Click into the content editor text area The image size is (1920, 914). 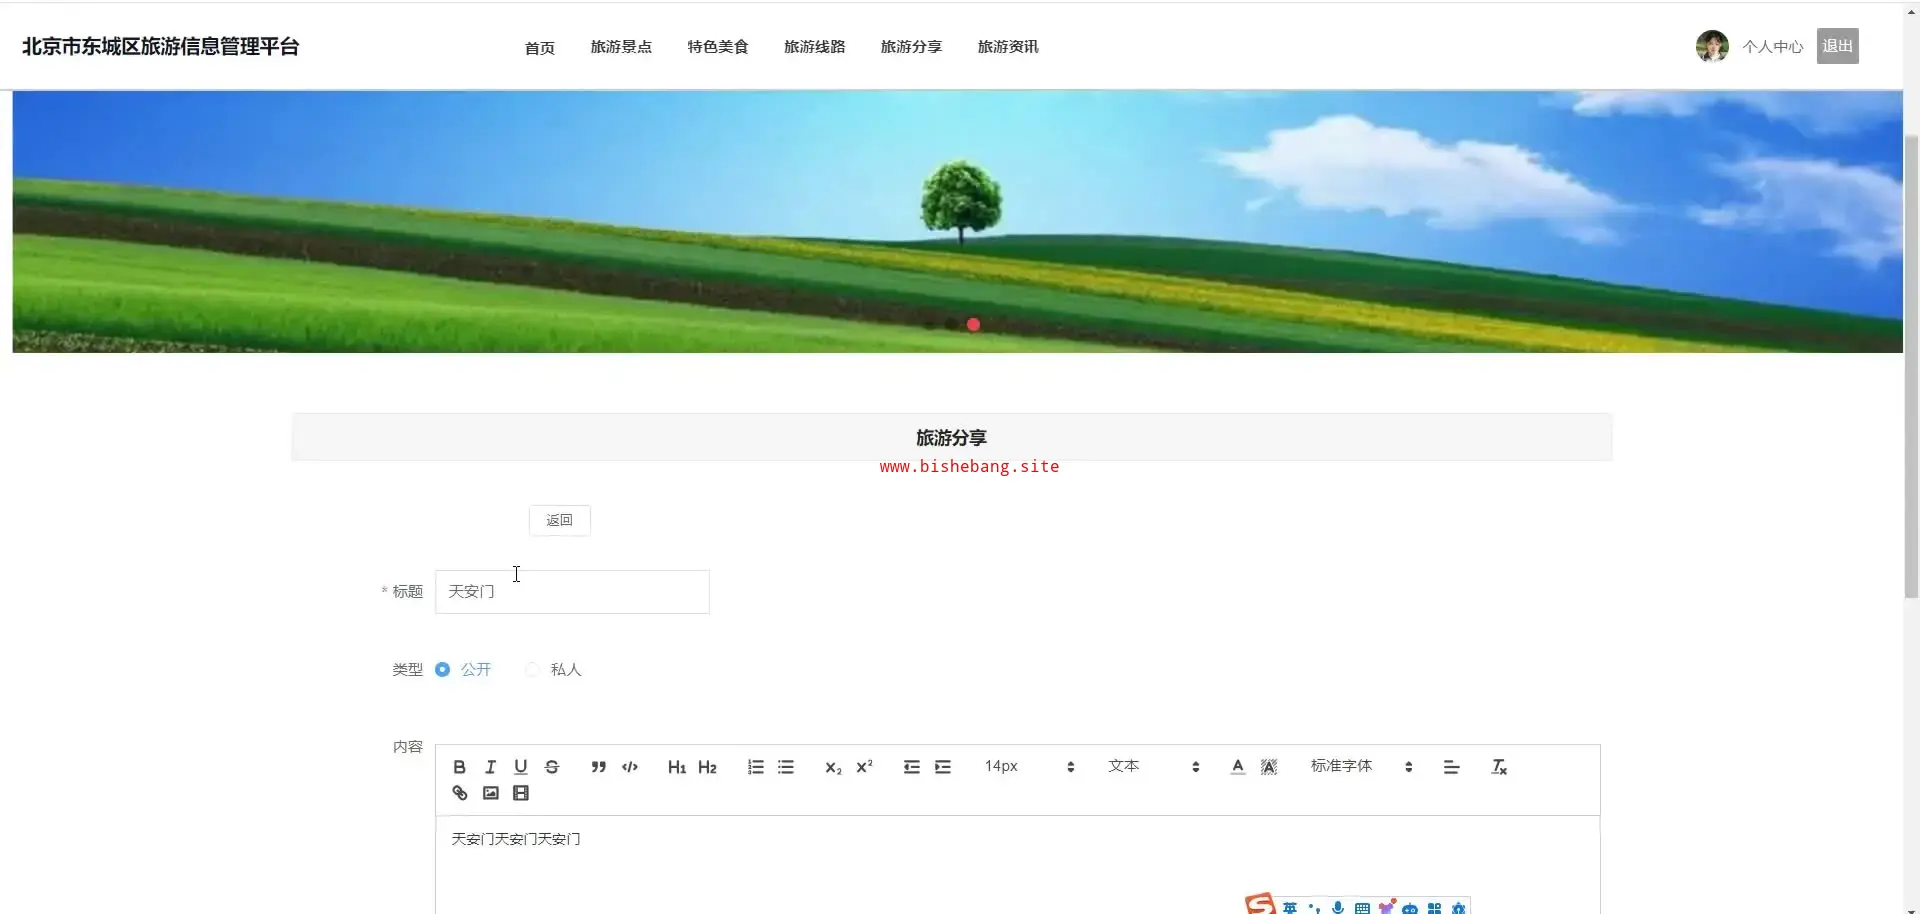[1018, 865]
